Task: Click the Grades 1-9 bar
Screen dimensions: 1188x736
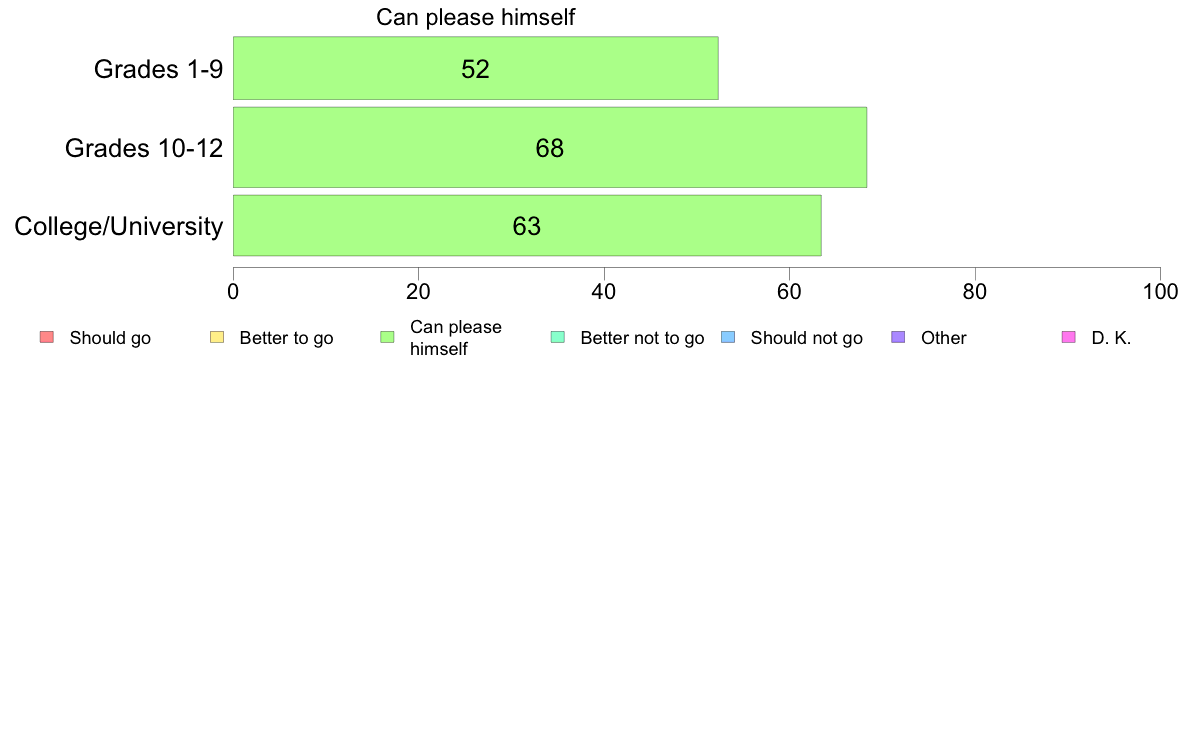Action: pos(476,68)
